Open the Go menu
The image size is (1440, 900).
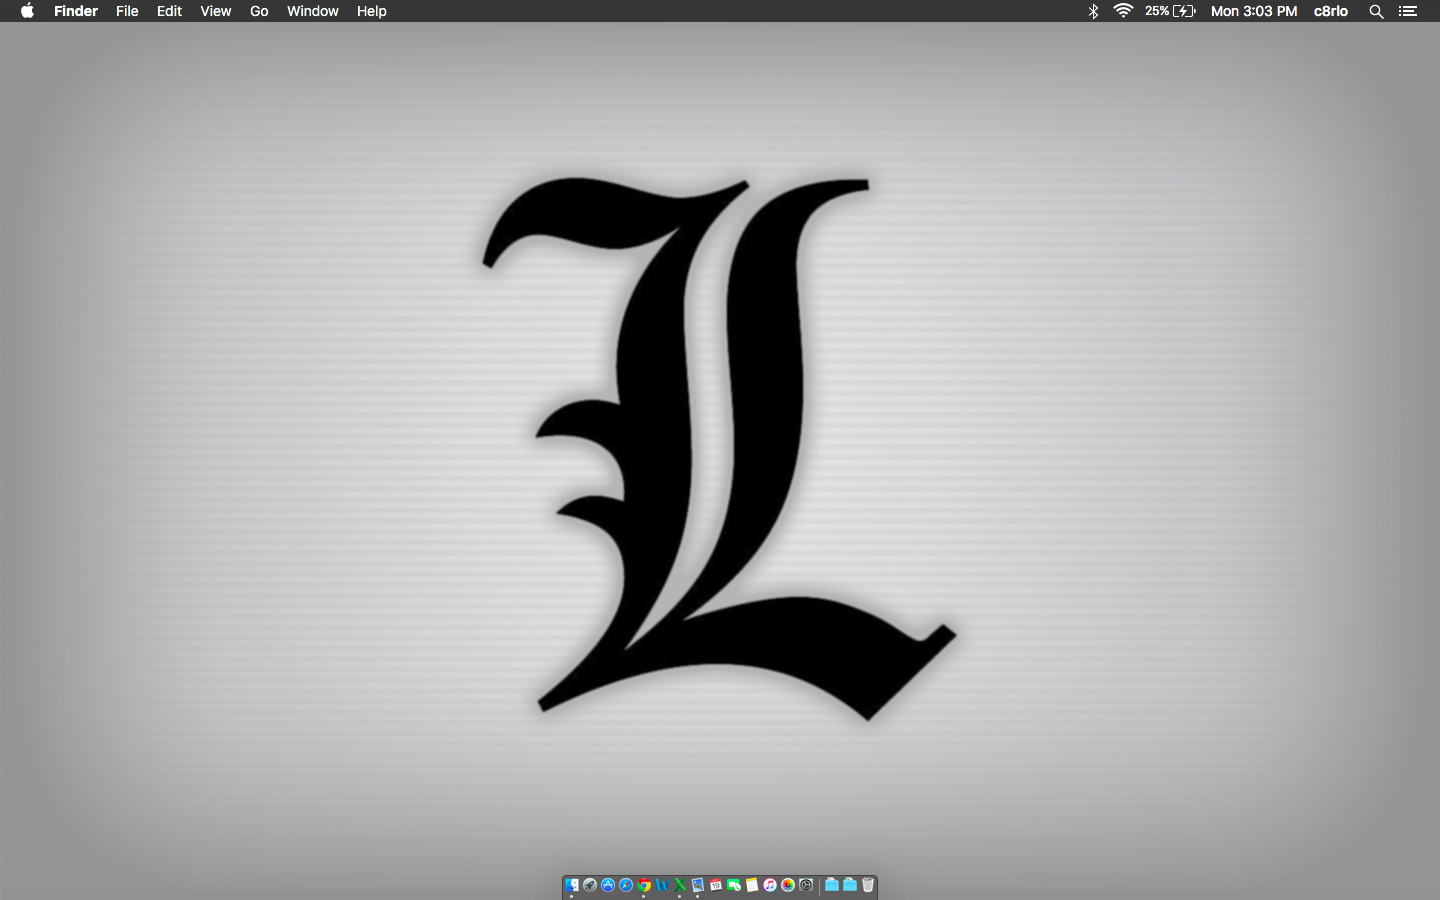coord(259,11)
